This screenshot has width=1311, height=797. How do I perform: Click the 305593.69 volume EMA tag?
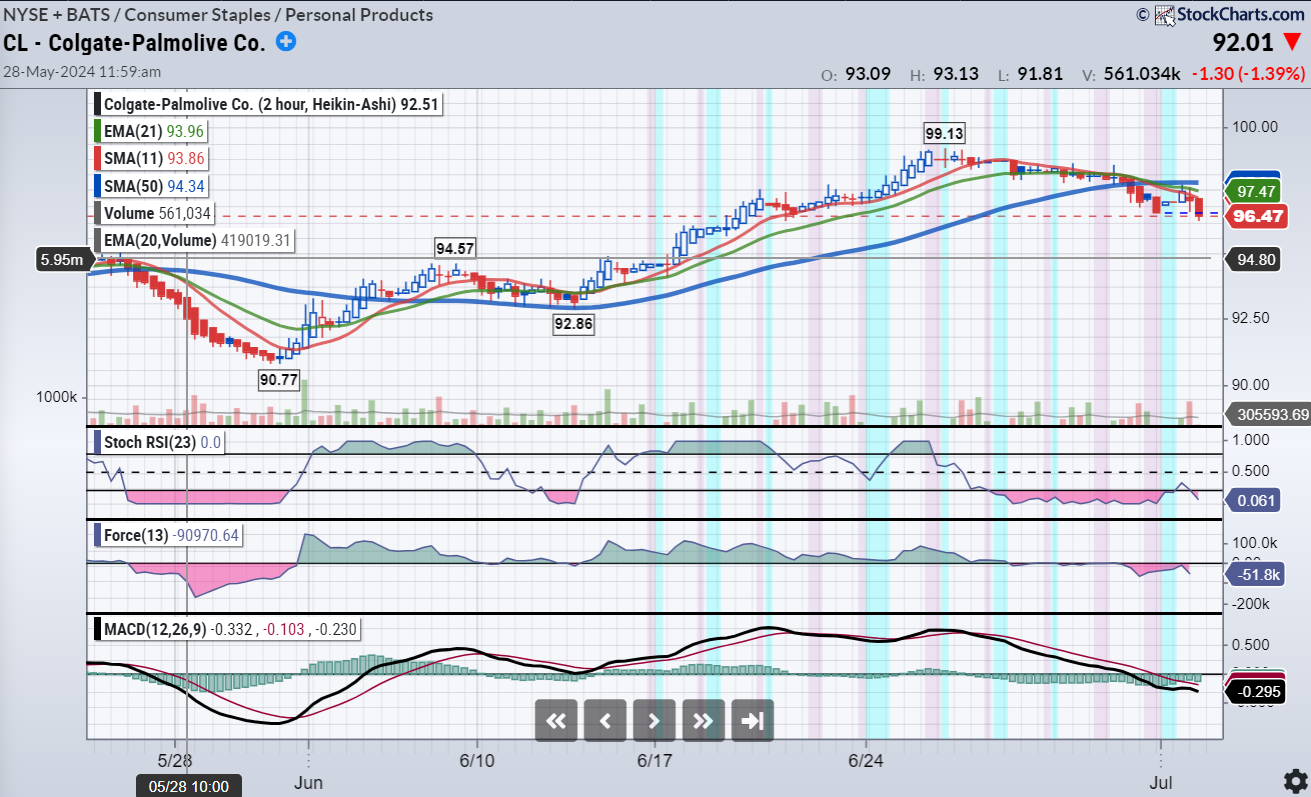[x=1268, y=415]
